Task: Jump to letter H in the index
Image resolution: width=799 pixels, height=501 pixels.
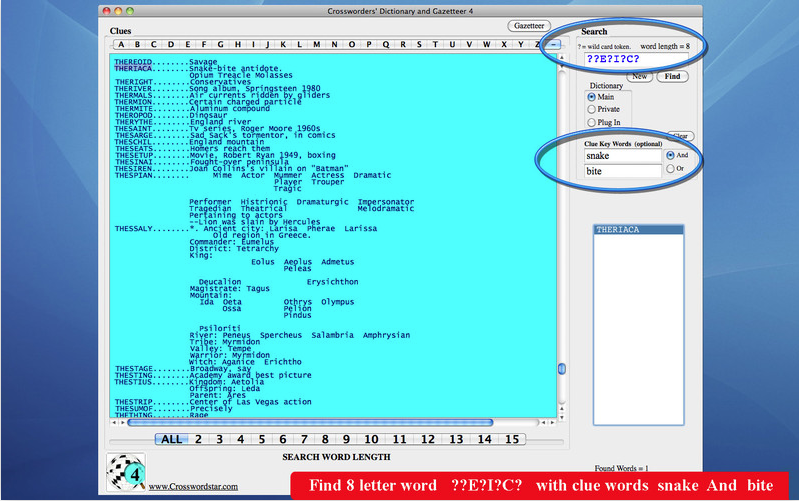Action: pos(237,44)
